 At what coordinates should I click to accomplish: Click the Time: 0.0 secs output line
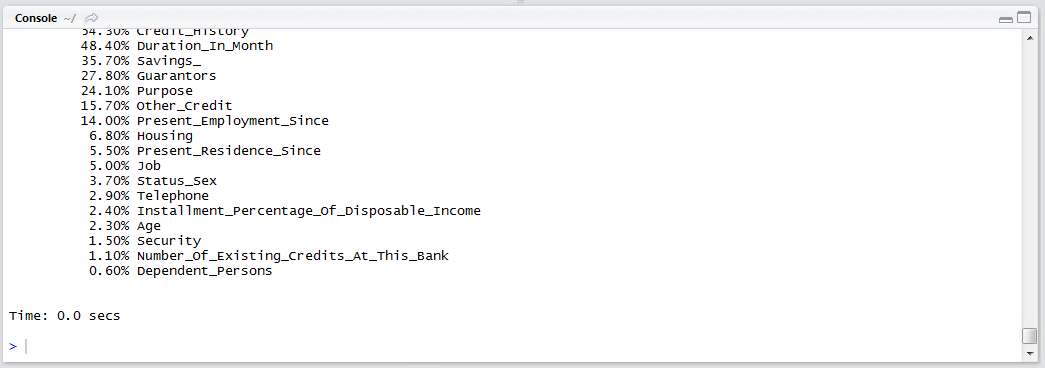[x=65, y=316]
